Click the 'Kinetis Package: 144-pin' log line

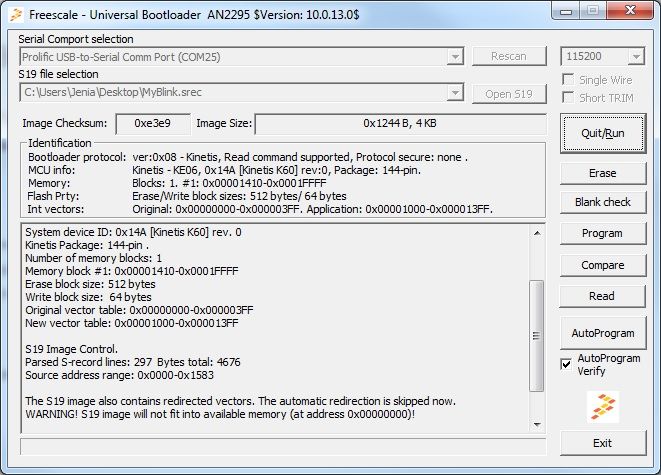(87, 245)
